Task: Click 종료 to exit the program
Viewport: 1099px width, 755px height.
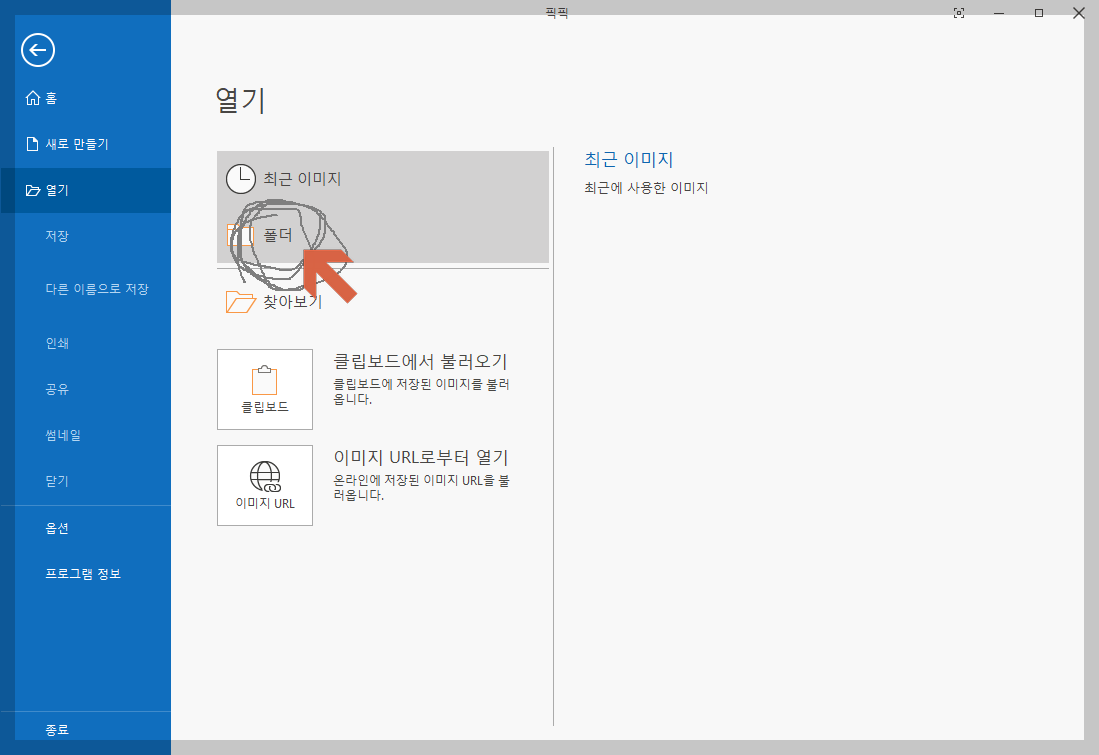Action: click(x=55, y=728)
